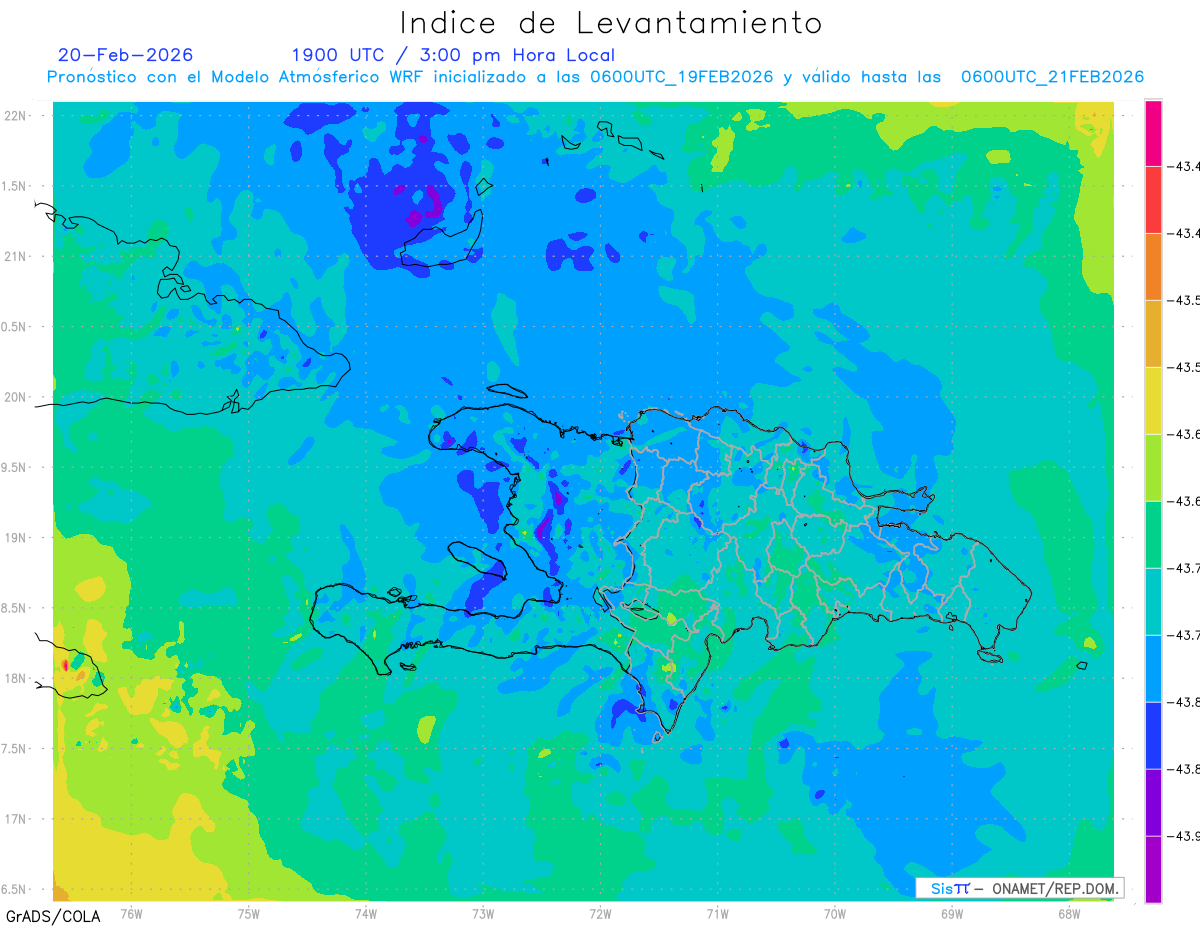Pick the pink swatch topping the legend
This screenshot has height=927, width=1200.
tap(1153, 133)
